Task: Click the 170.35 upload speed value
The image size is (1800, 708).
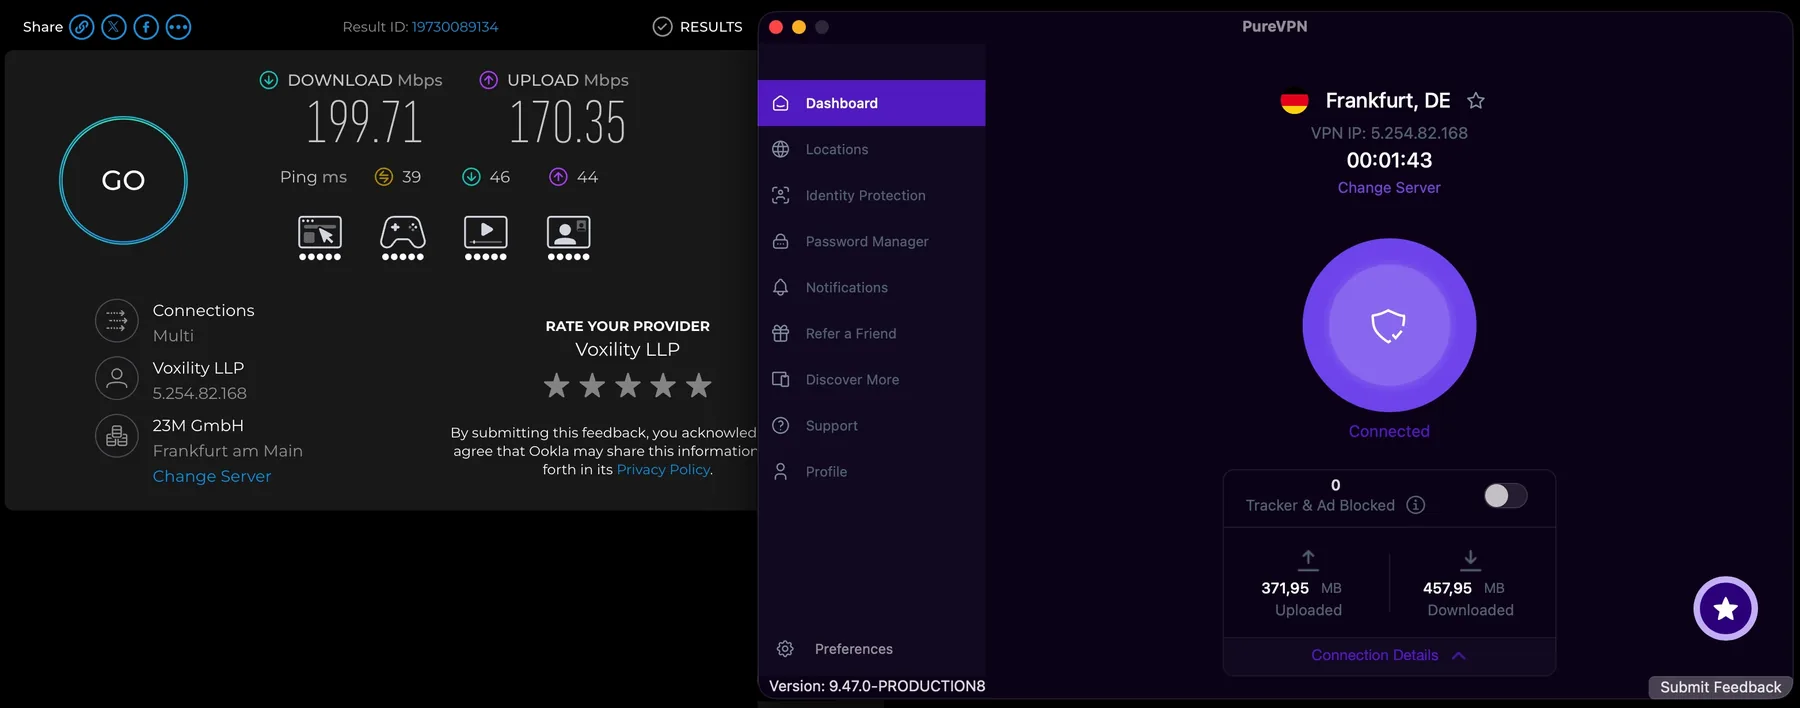Action: pyautogui.click(x=567, y=122)
